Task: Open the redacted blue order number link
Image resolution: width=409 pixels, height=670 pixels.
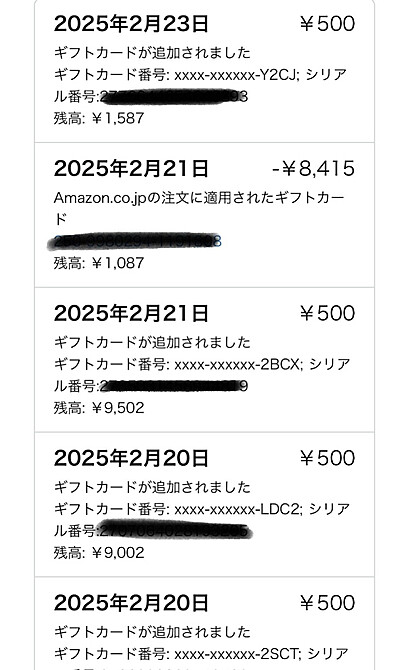Action: pos(135,241)
